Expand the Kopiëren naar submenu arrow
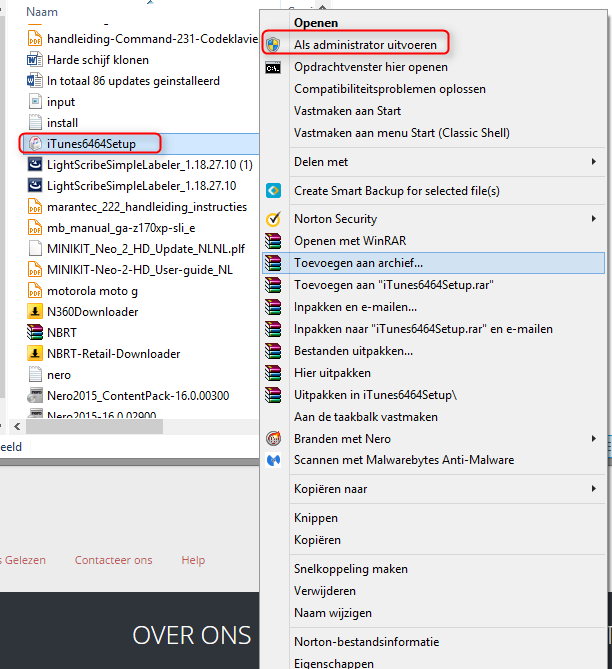Image resolution: width=612 pixels, height=669 pixels. click(x=594, y=488)
